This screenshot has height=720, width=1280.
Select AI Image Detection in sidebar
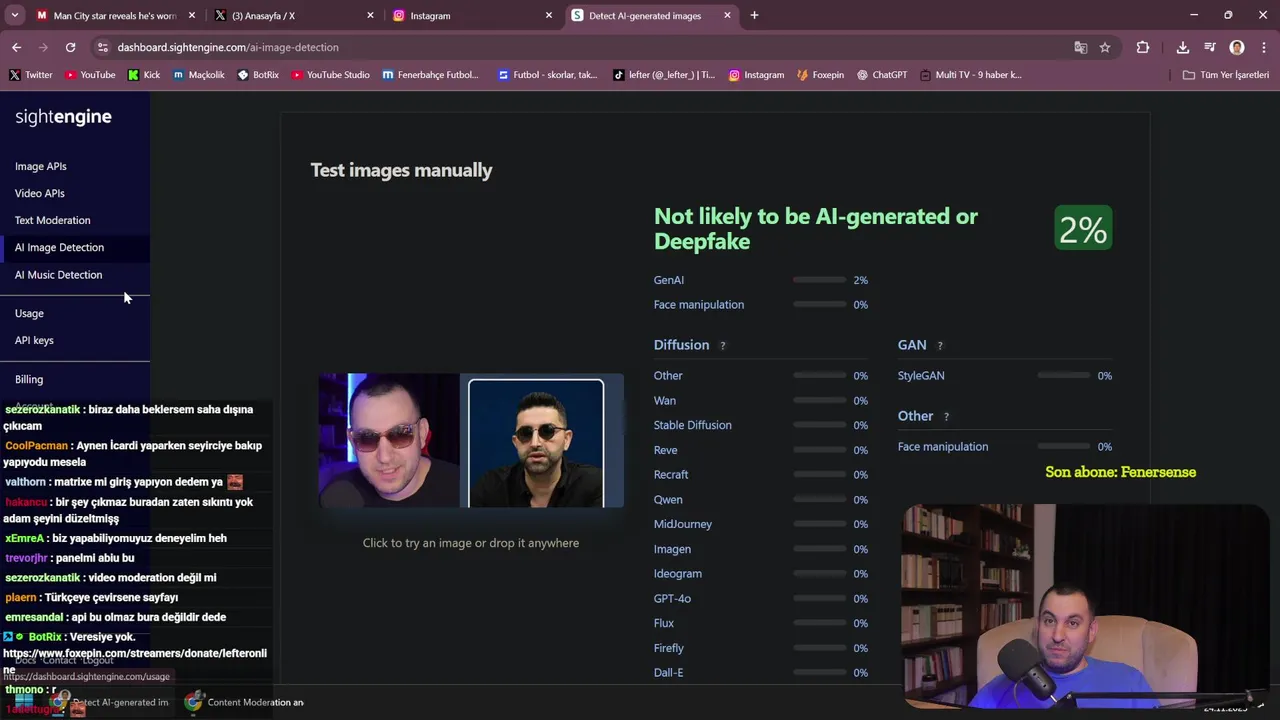tap(59, 247)
